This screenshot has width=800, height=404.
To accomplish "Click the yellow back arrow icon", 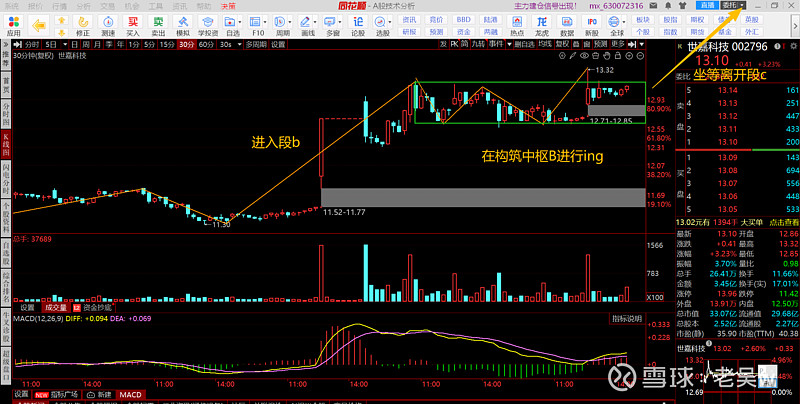I will pyautogui.click(x=39, y=24).
